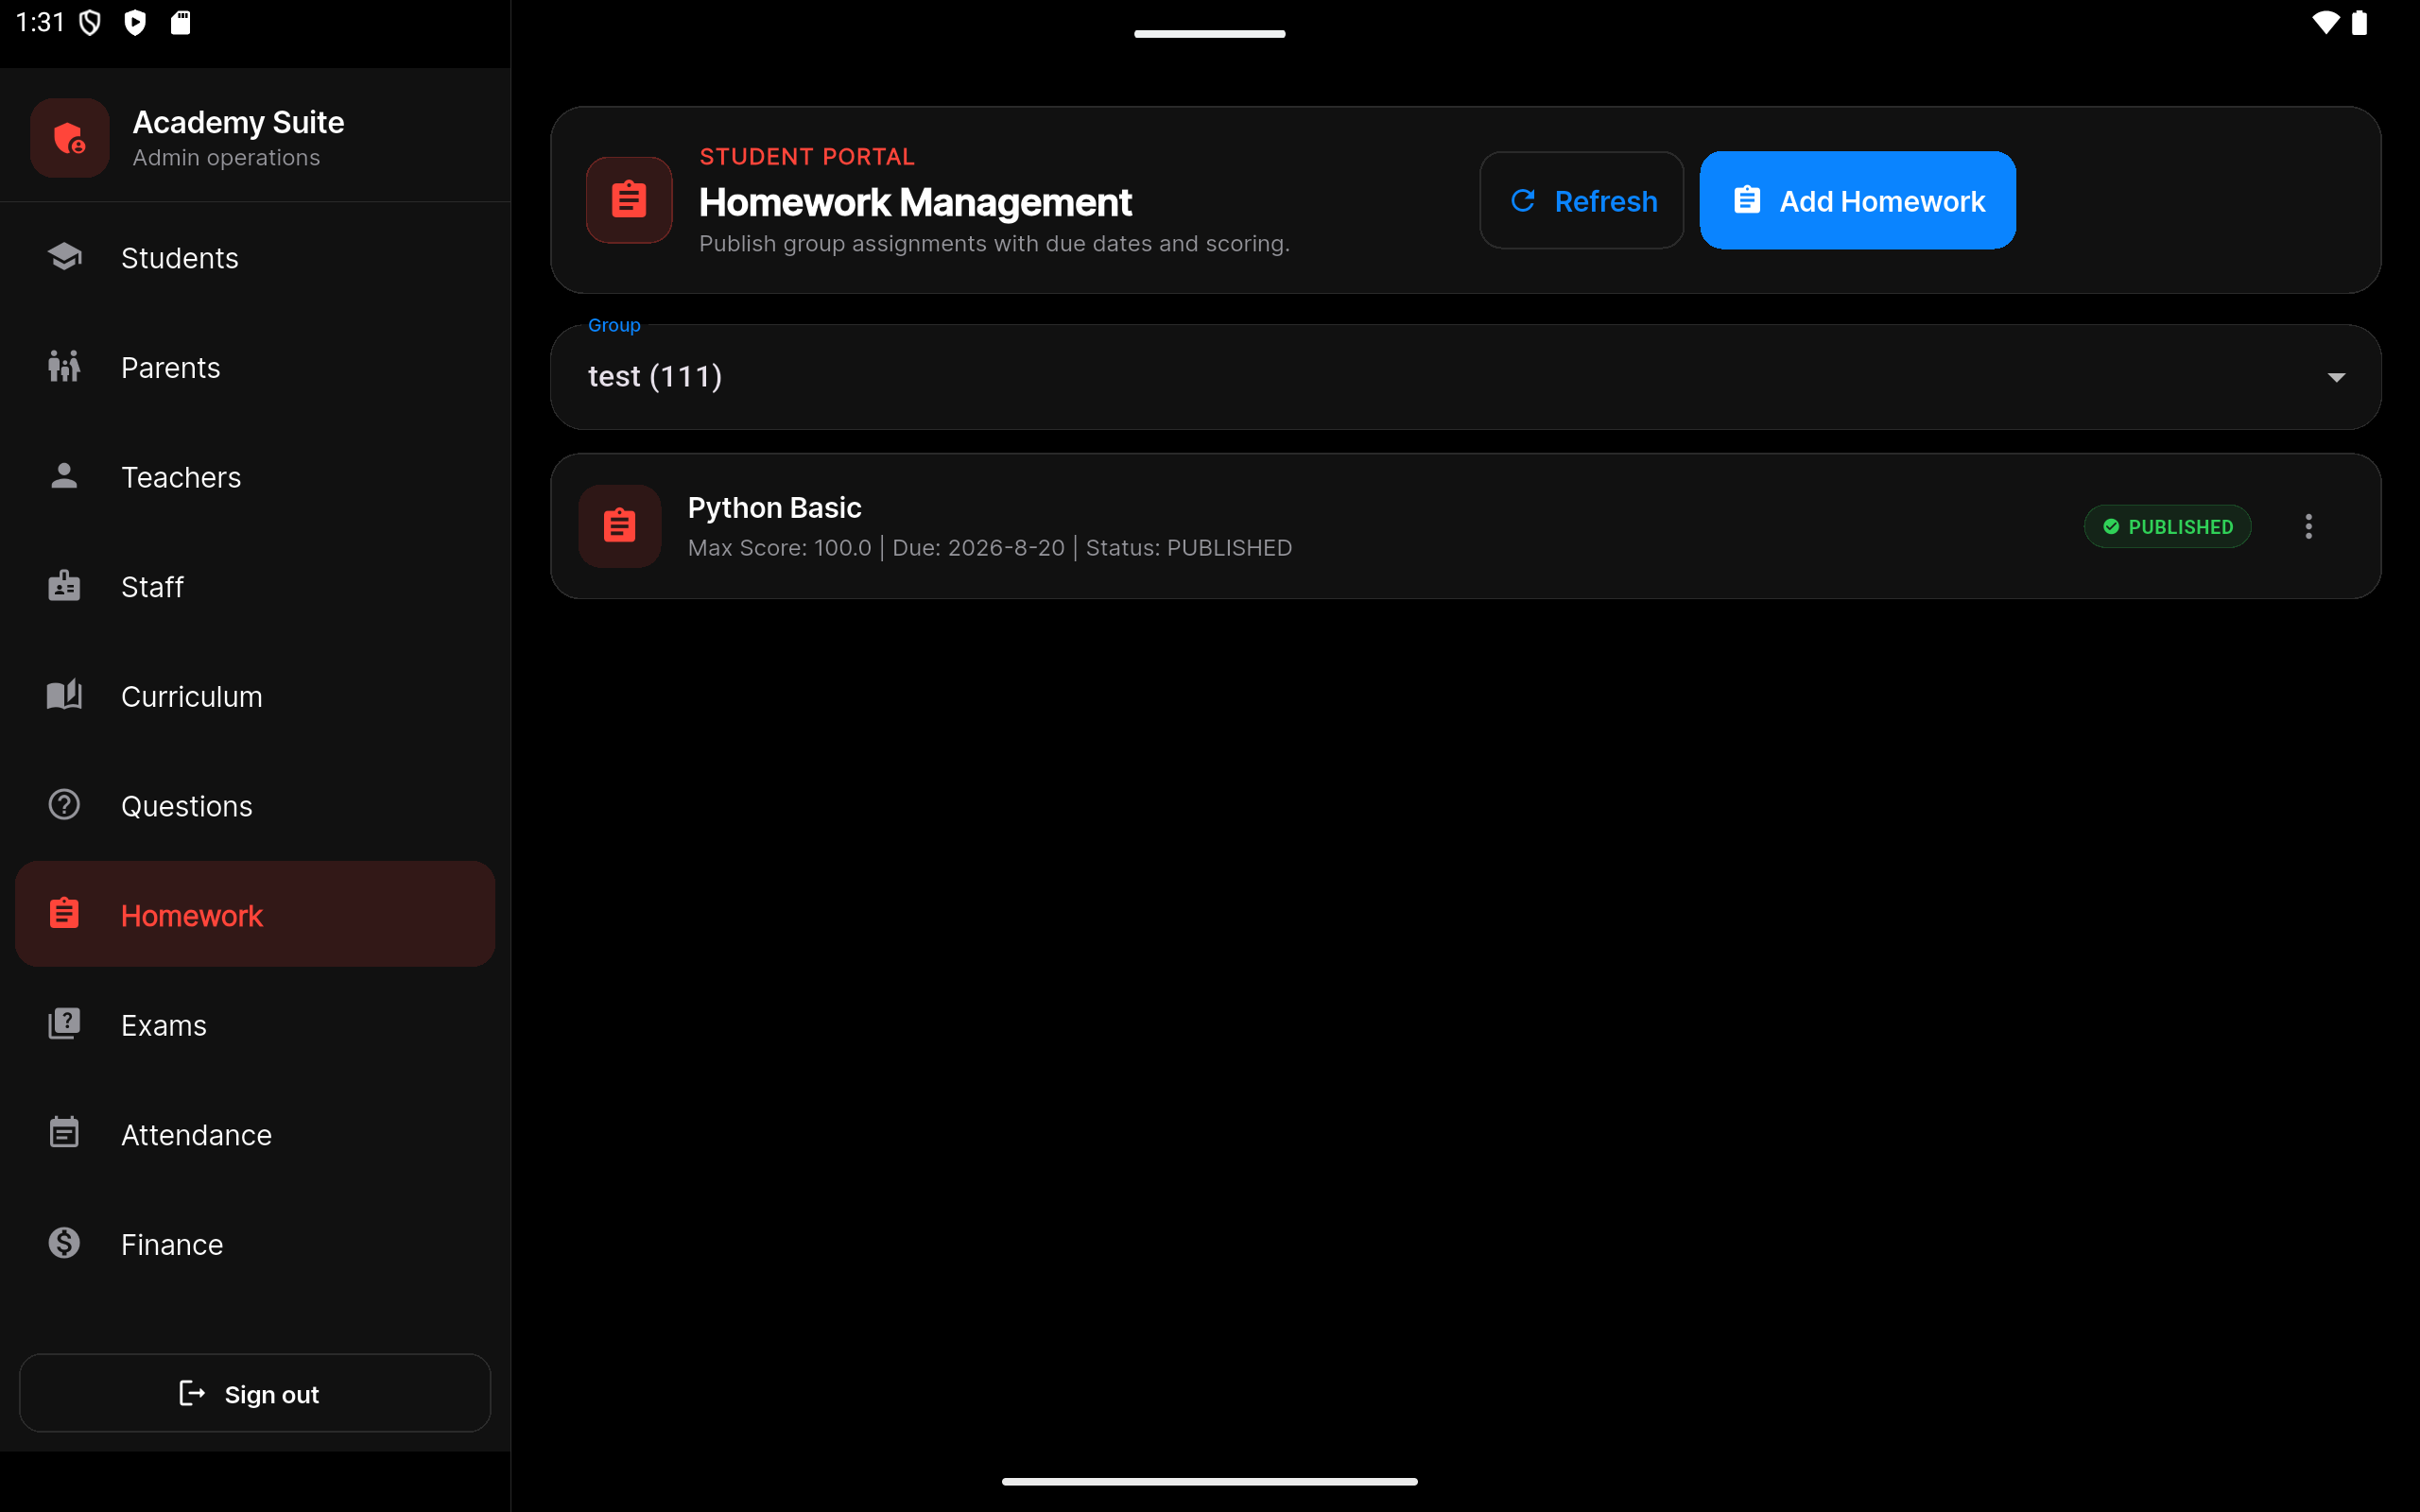2420x1512 pixels.
Task: Click the Refresh button
Action: pyautogui.click(x=1581, y=200)
